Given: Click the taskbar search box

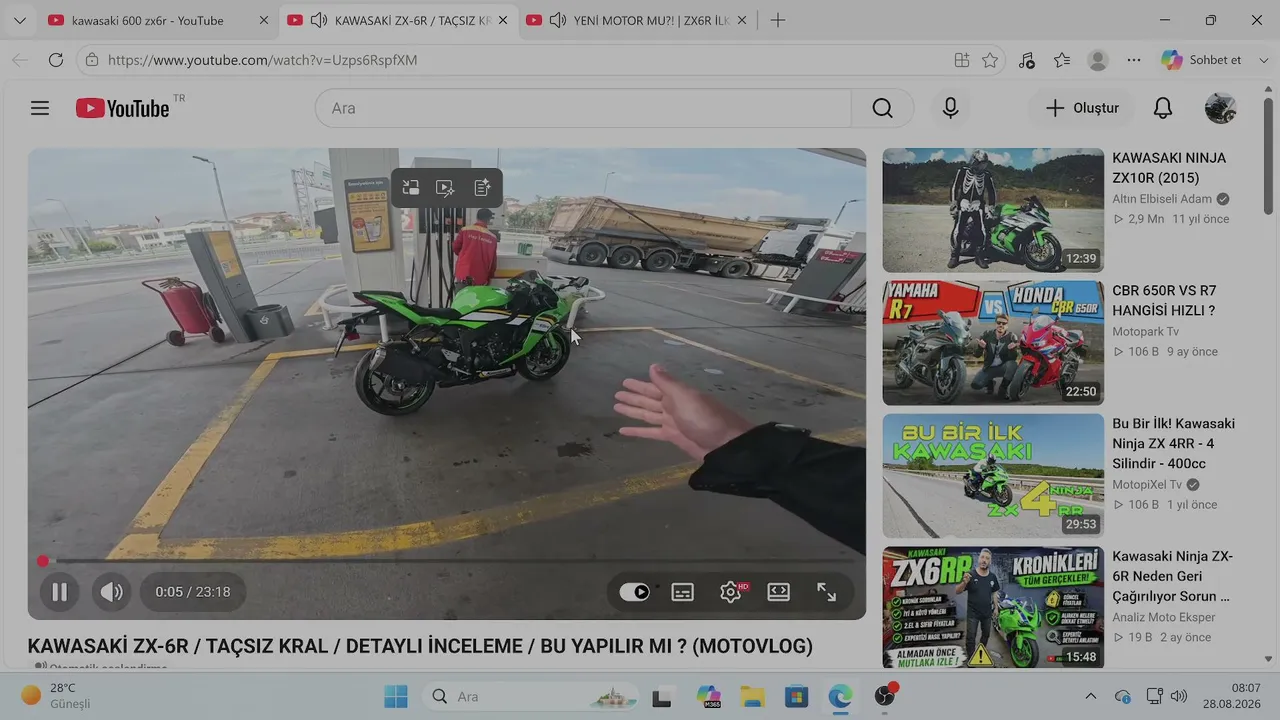Looking at the screenshot, I should click(532, 696).
